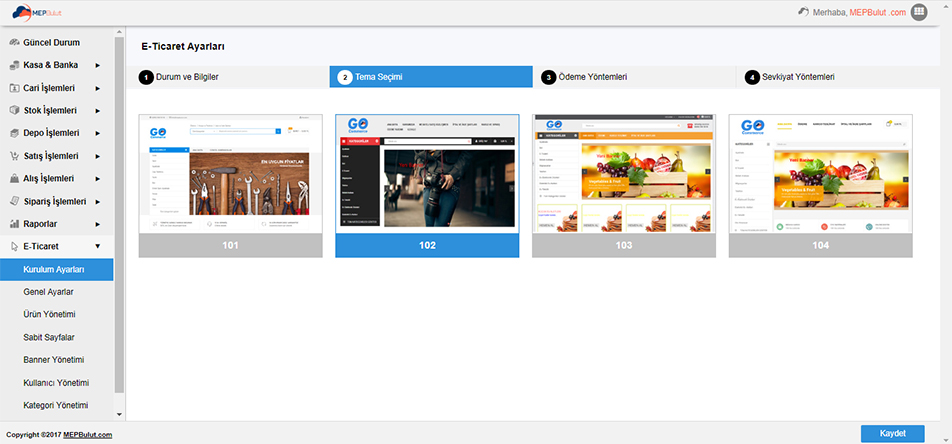Go to Ödeme Yöntemleri tab

click(x=634, y=77)
